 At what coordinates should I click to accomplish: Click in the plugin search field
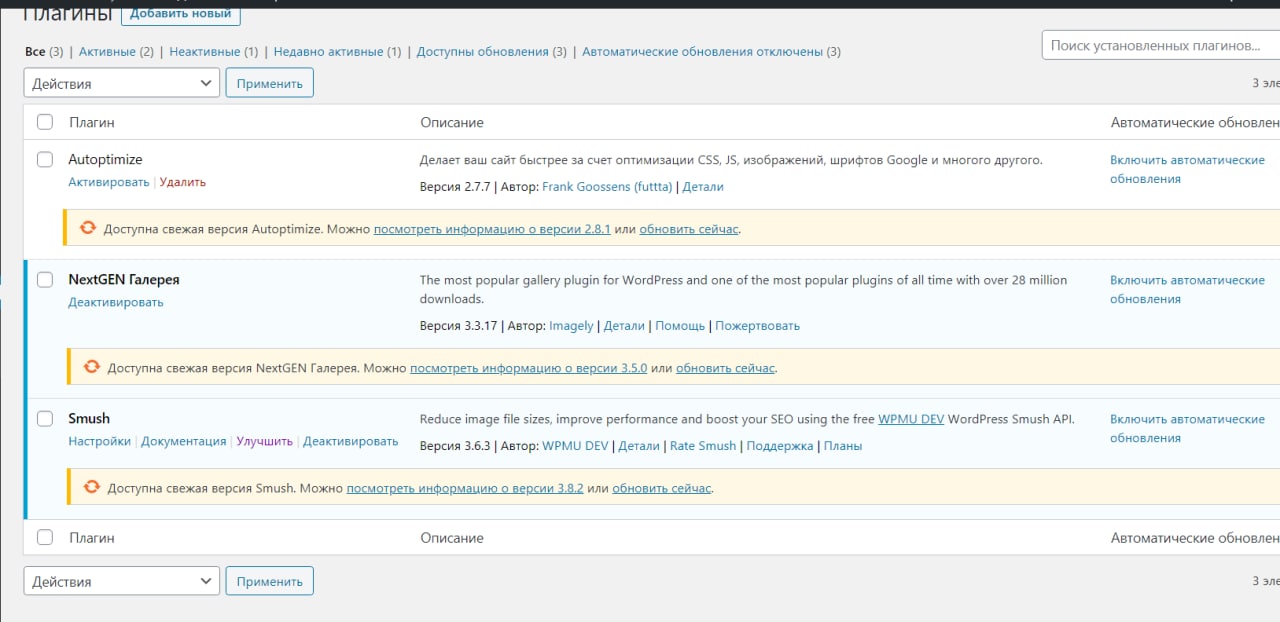coord(1160,45)
